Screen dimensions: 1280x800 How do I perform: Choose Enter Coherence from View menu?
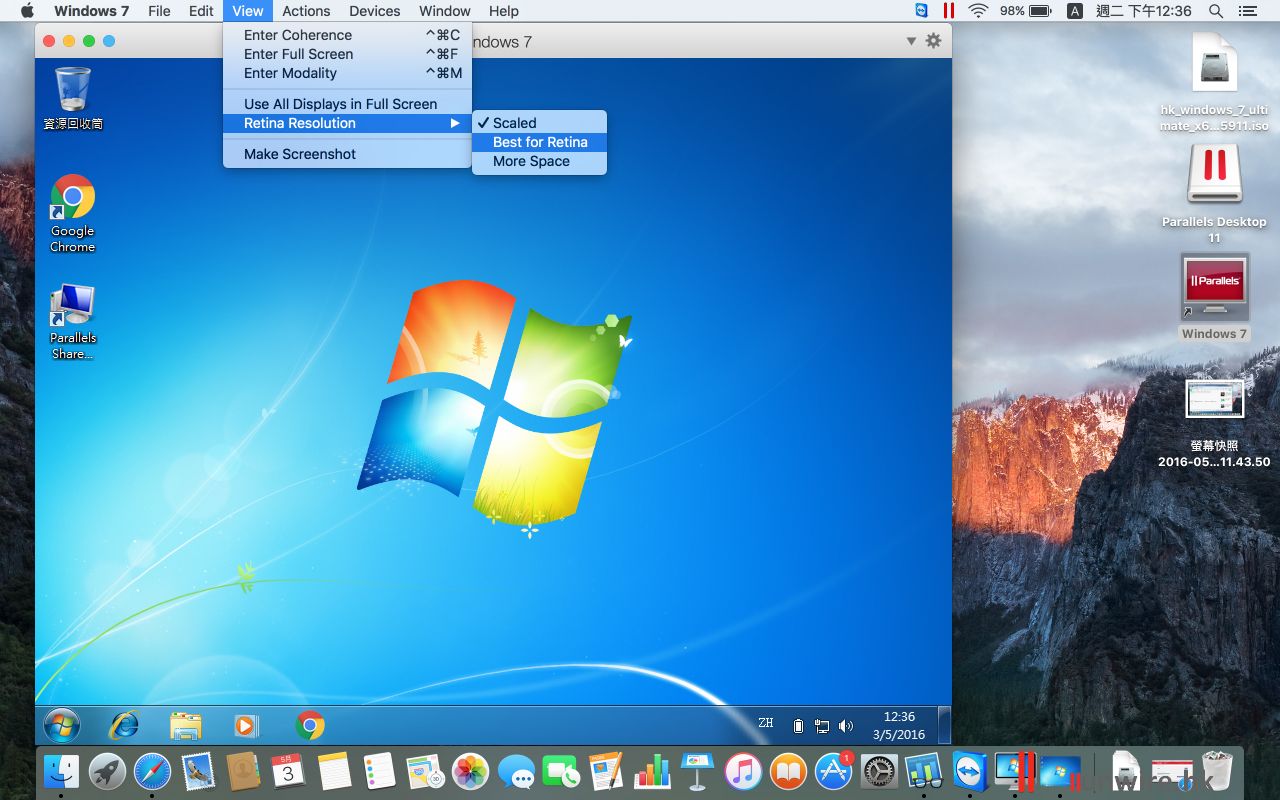pyautogui.click(x=298, y=35)
